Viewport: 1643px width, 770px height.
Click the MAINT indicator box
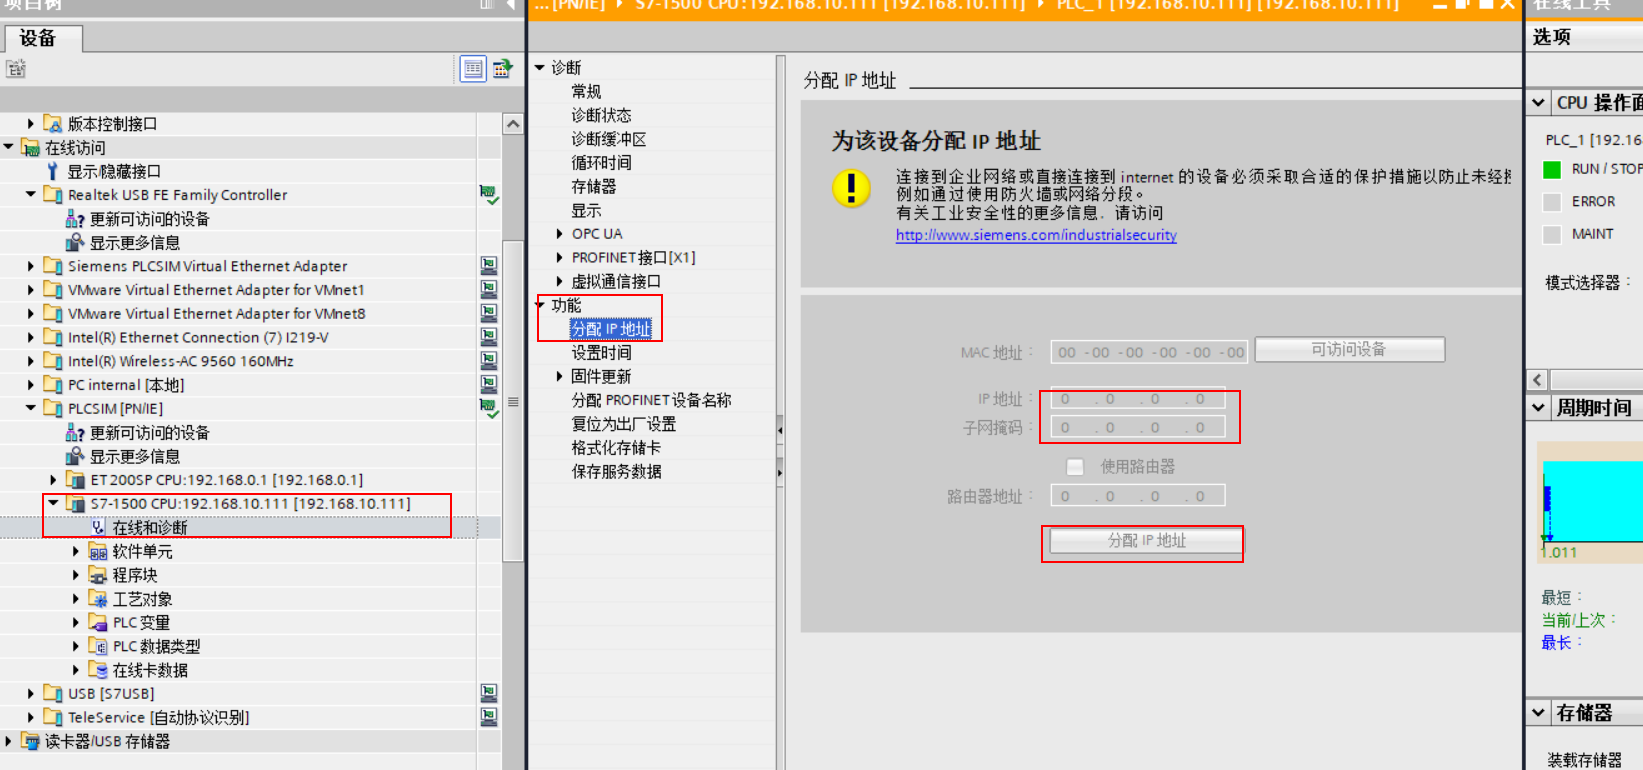coord(1552,234)
